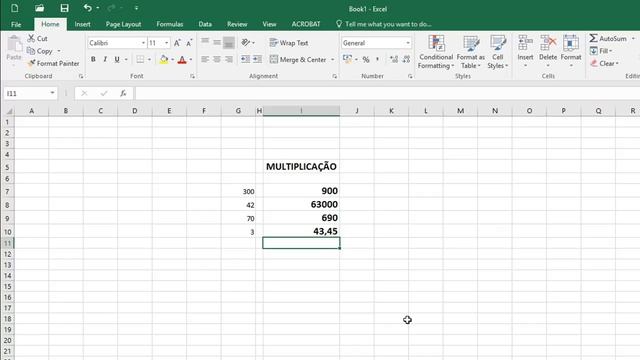Toggle Wrap Text
The image size is (640, 360).
[x=289, y=43]
